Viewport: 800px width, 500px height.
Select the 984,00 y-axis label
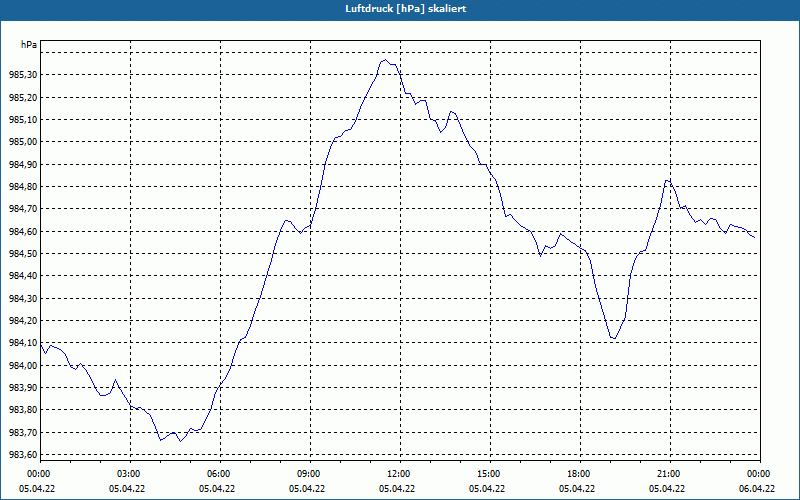click(x=23, y=365)
